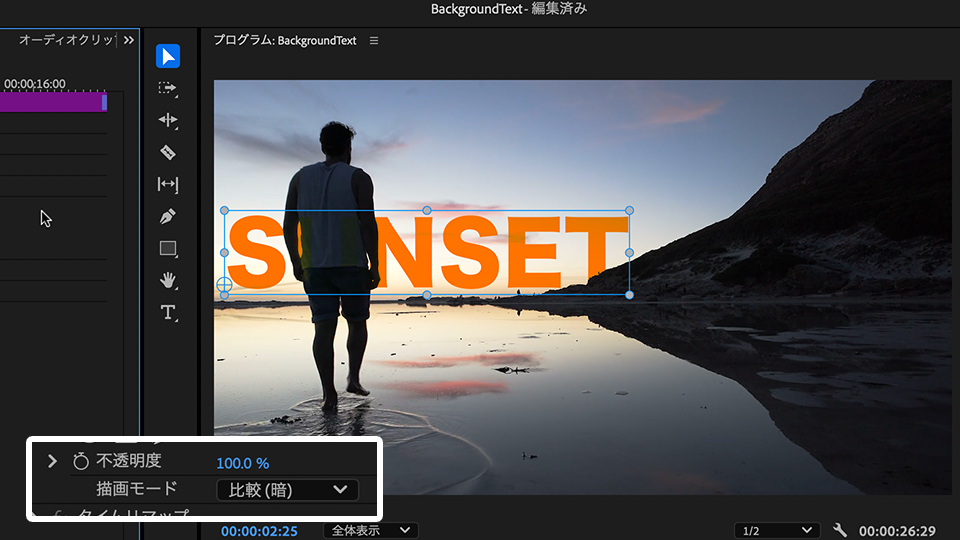960x540 pixels.
Task: Select the Ripple Edit tool
Action: (168, 120)
